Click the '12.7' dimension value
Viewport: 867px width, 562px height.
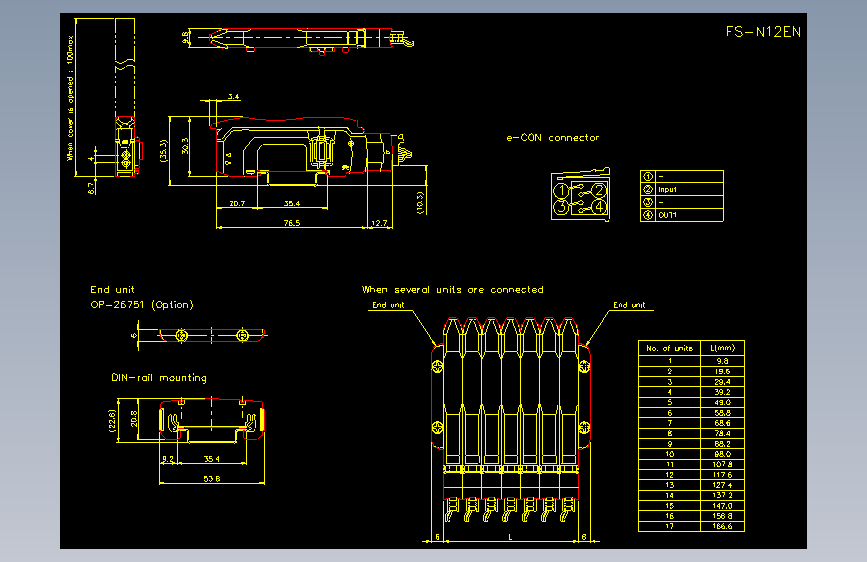[x=379, y=223]
